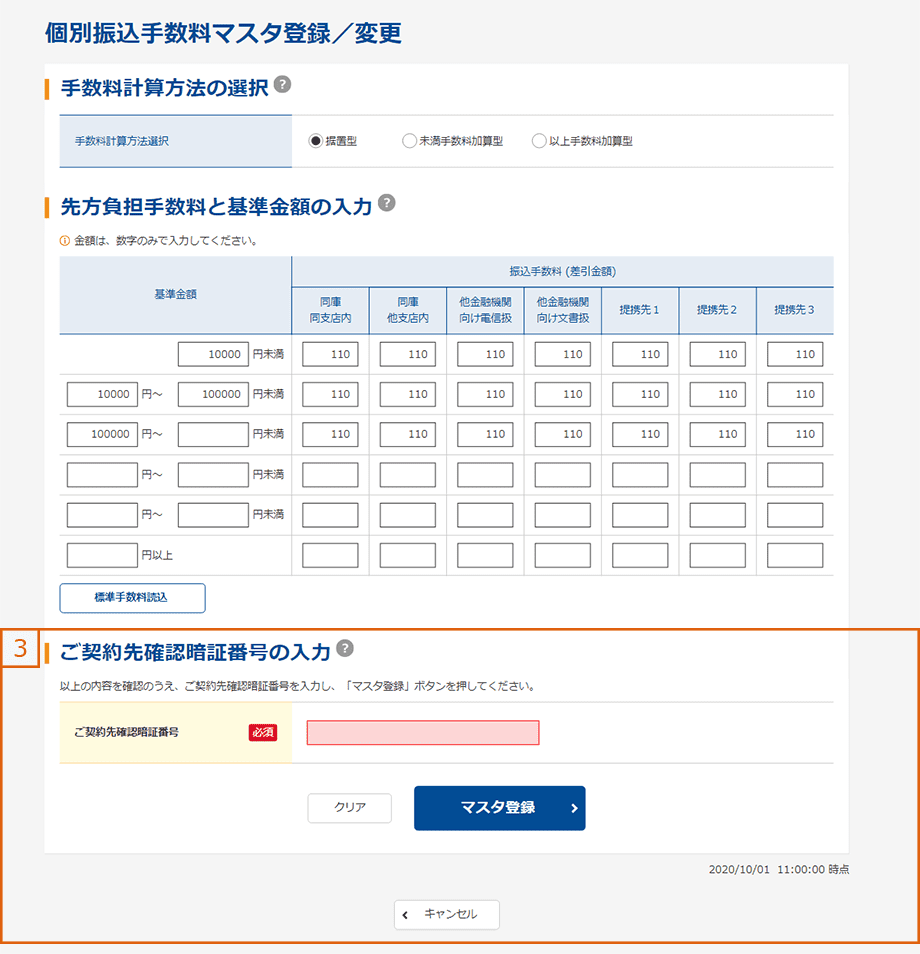Click third row empty 円未満 upper-bound field
This screenshot has width=920, height=954.
click(x=213, y=434)
